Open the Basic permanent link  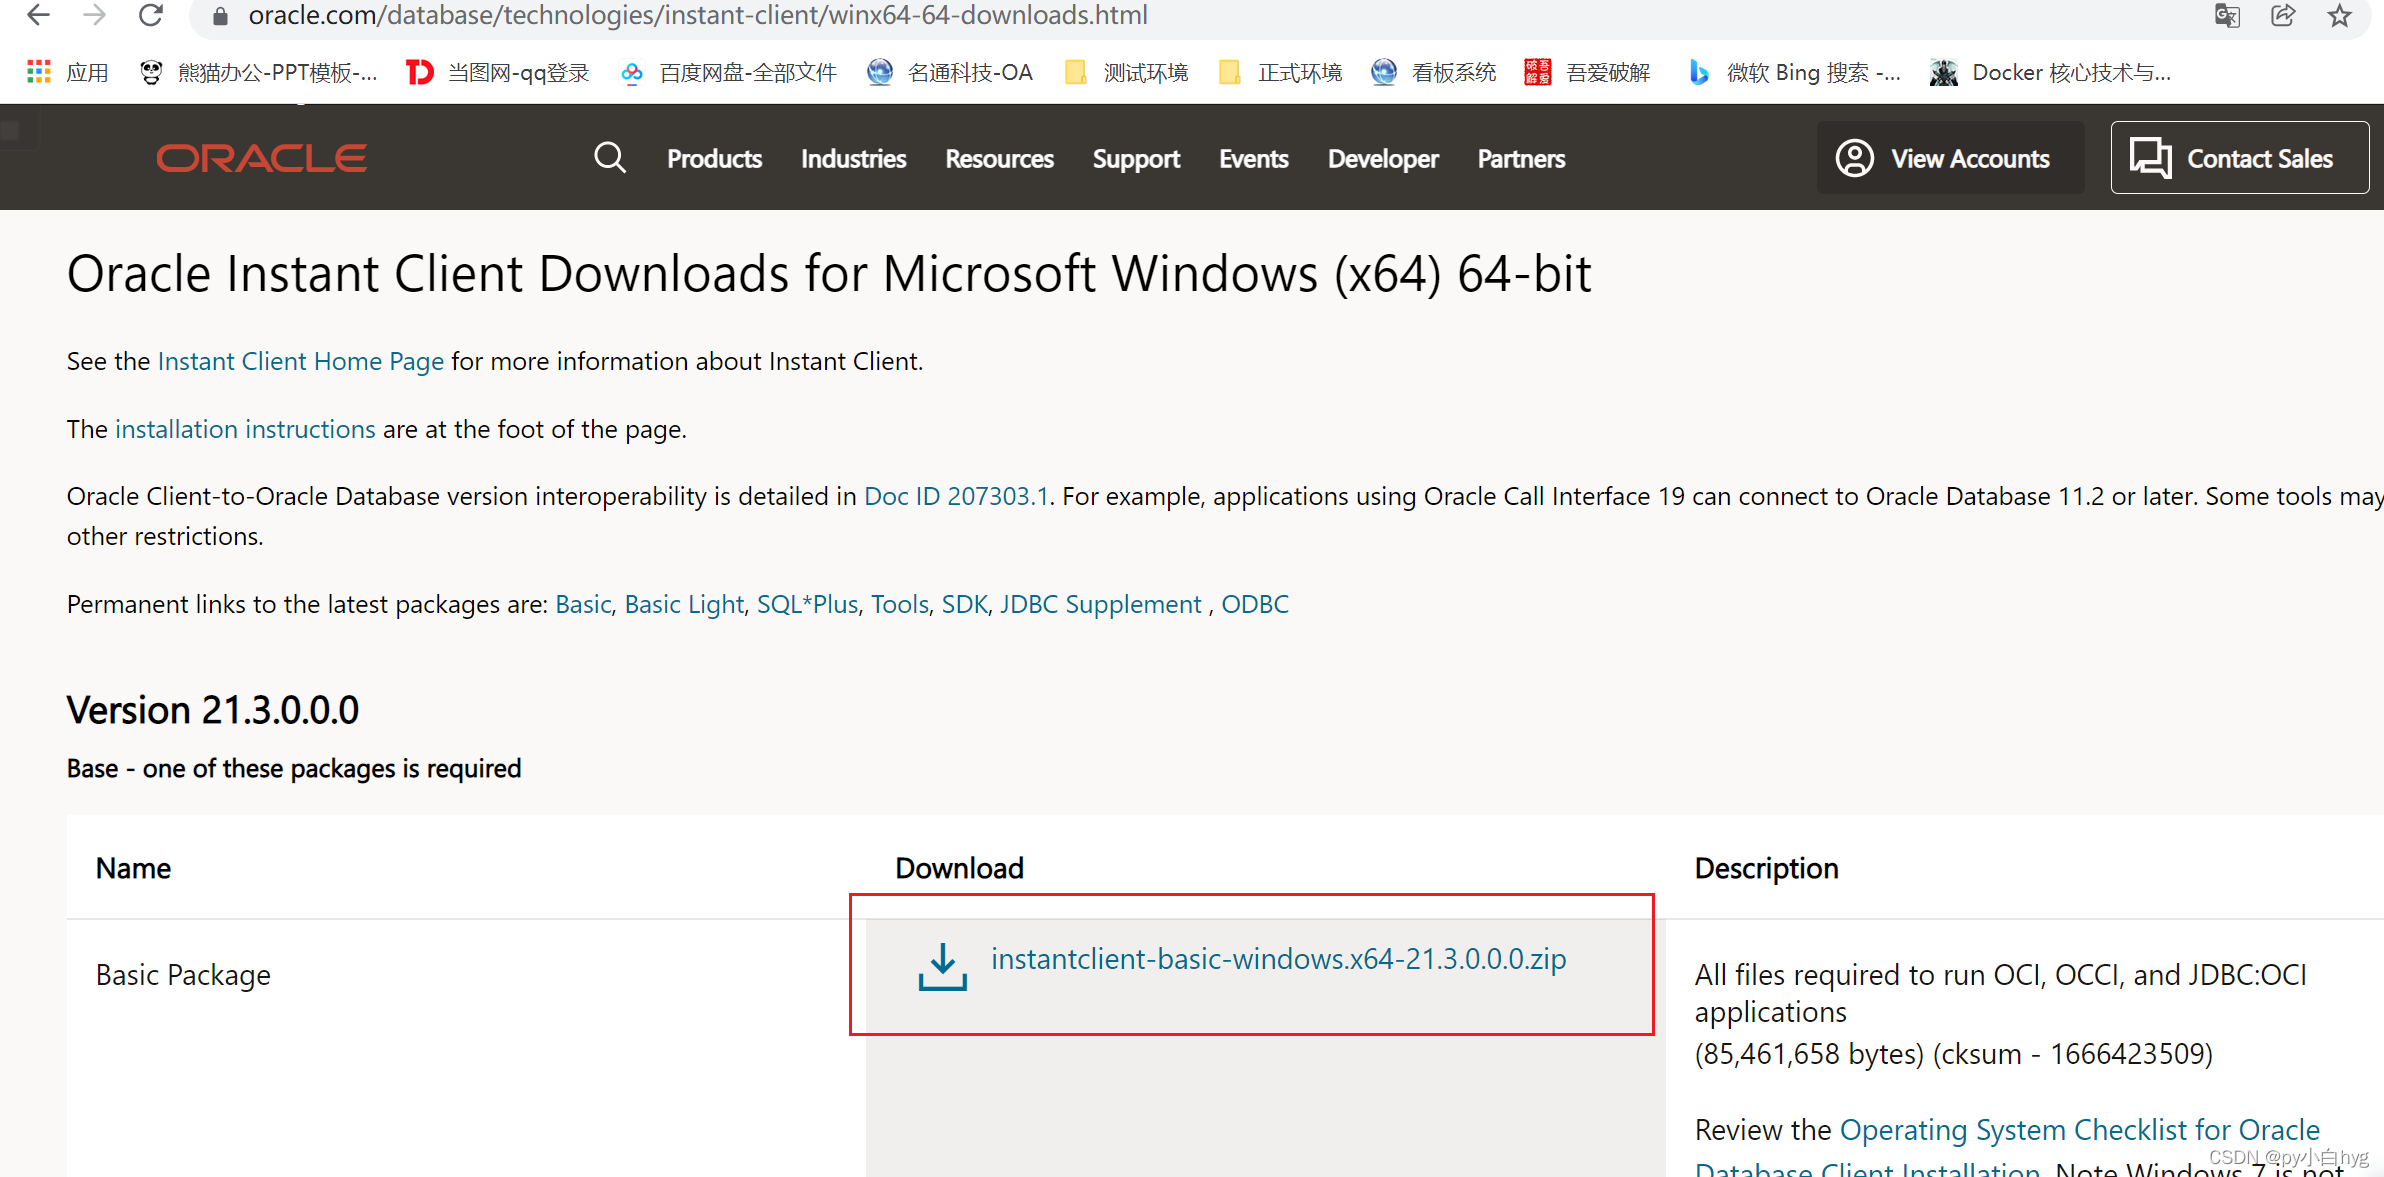tap(583, 604)
